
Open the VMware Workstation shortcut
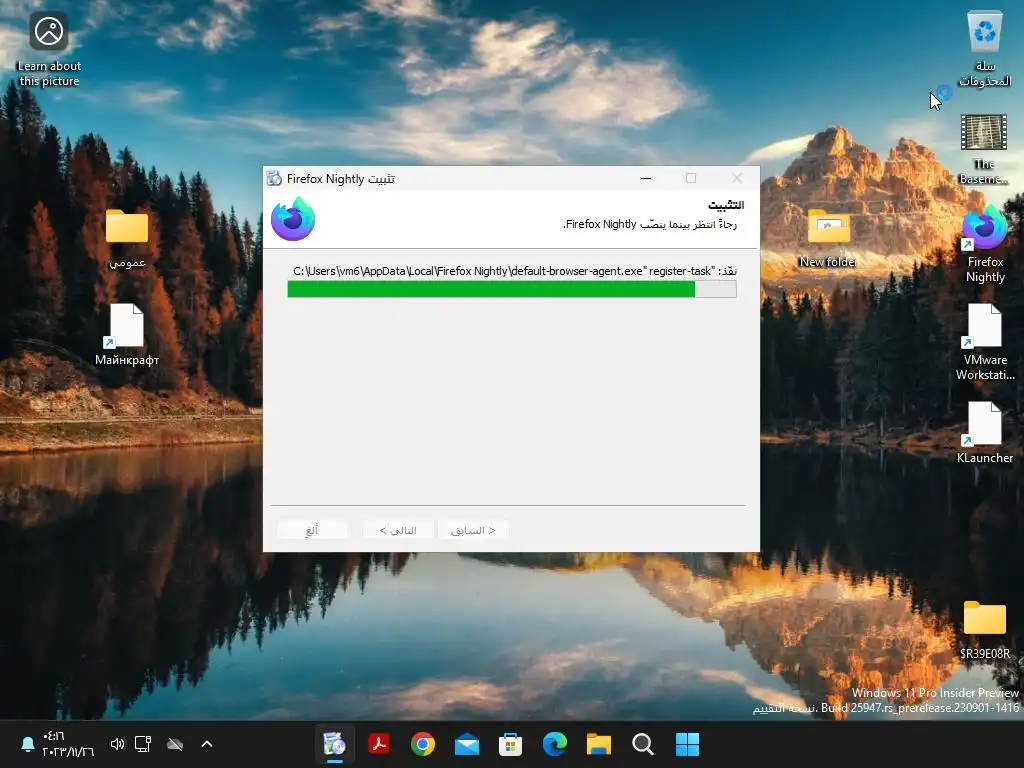tap(985, 343)
